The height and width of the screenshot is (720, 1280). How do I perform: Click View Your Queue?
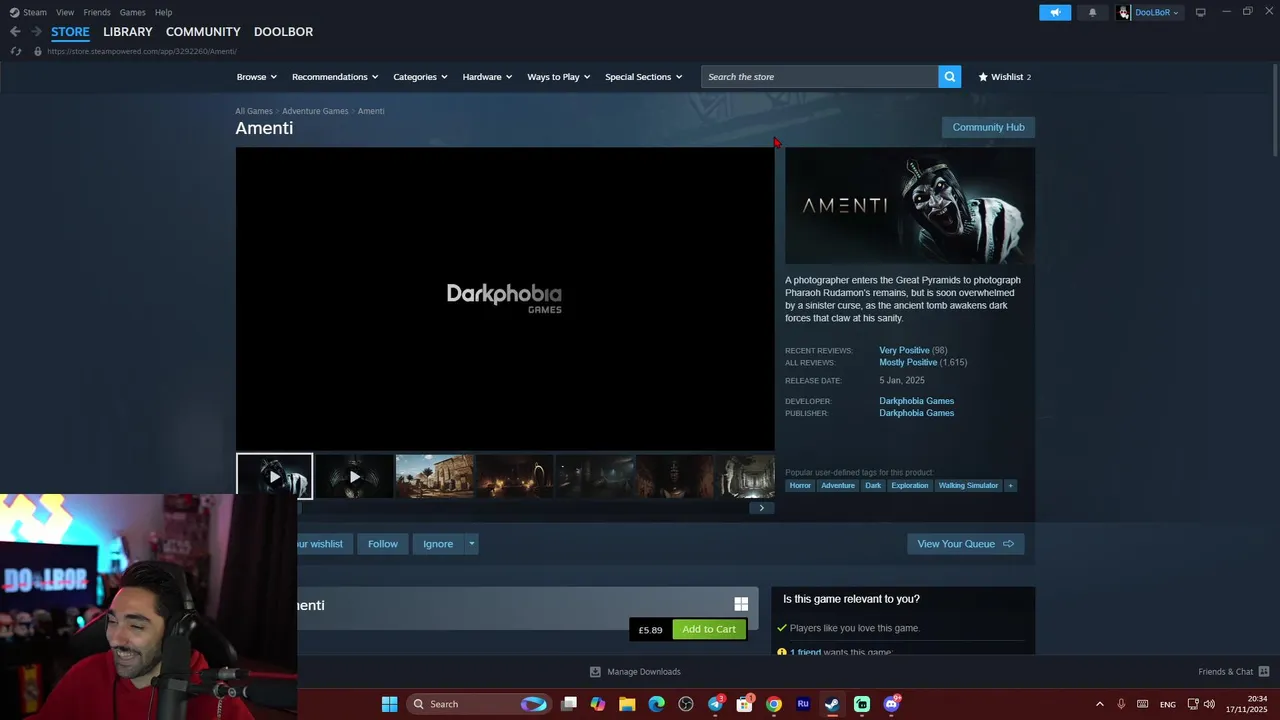point(965,544)
